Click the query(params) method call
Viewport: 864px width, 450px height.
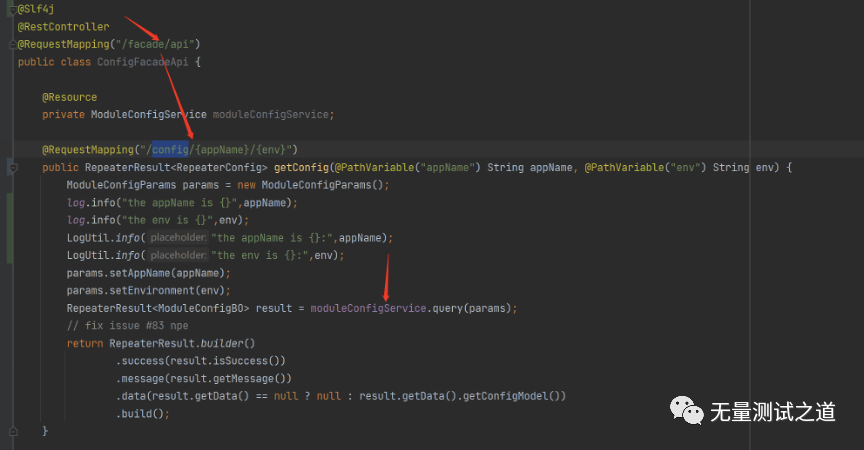[472, 308]
